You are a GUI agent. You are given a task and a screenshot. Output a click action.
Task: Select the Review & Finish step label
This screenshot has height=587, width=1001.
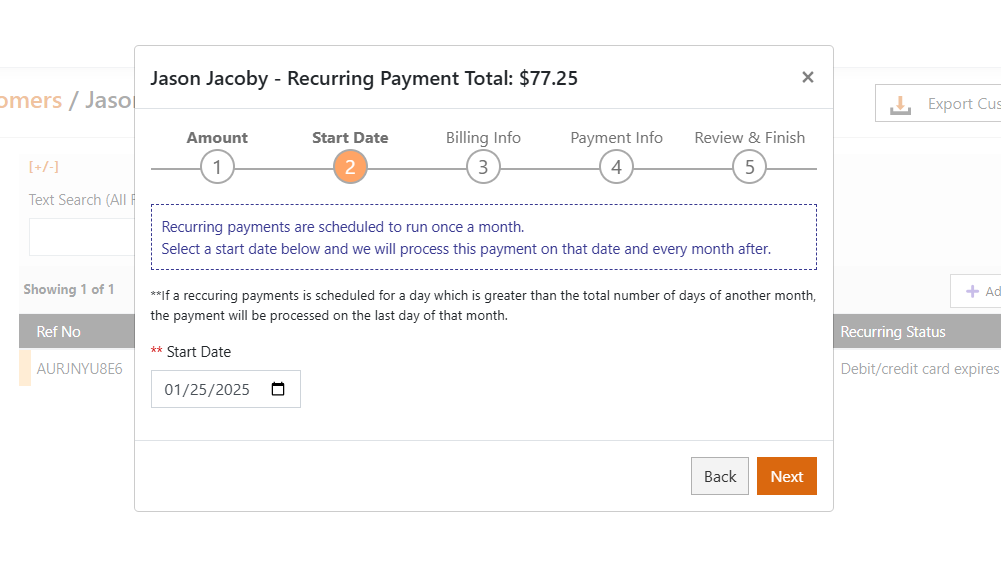tap(750, 137)
